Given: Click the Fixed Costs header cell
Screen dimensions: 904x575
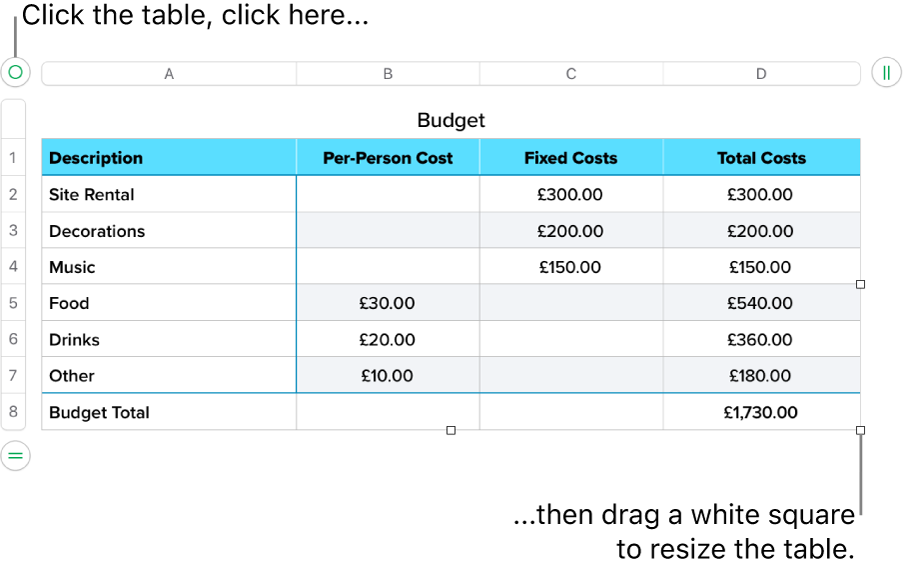Looking at the screenshot, I should point(571,158).
